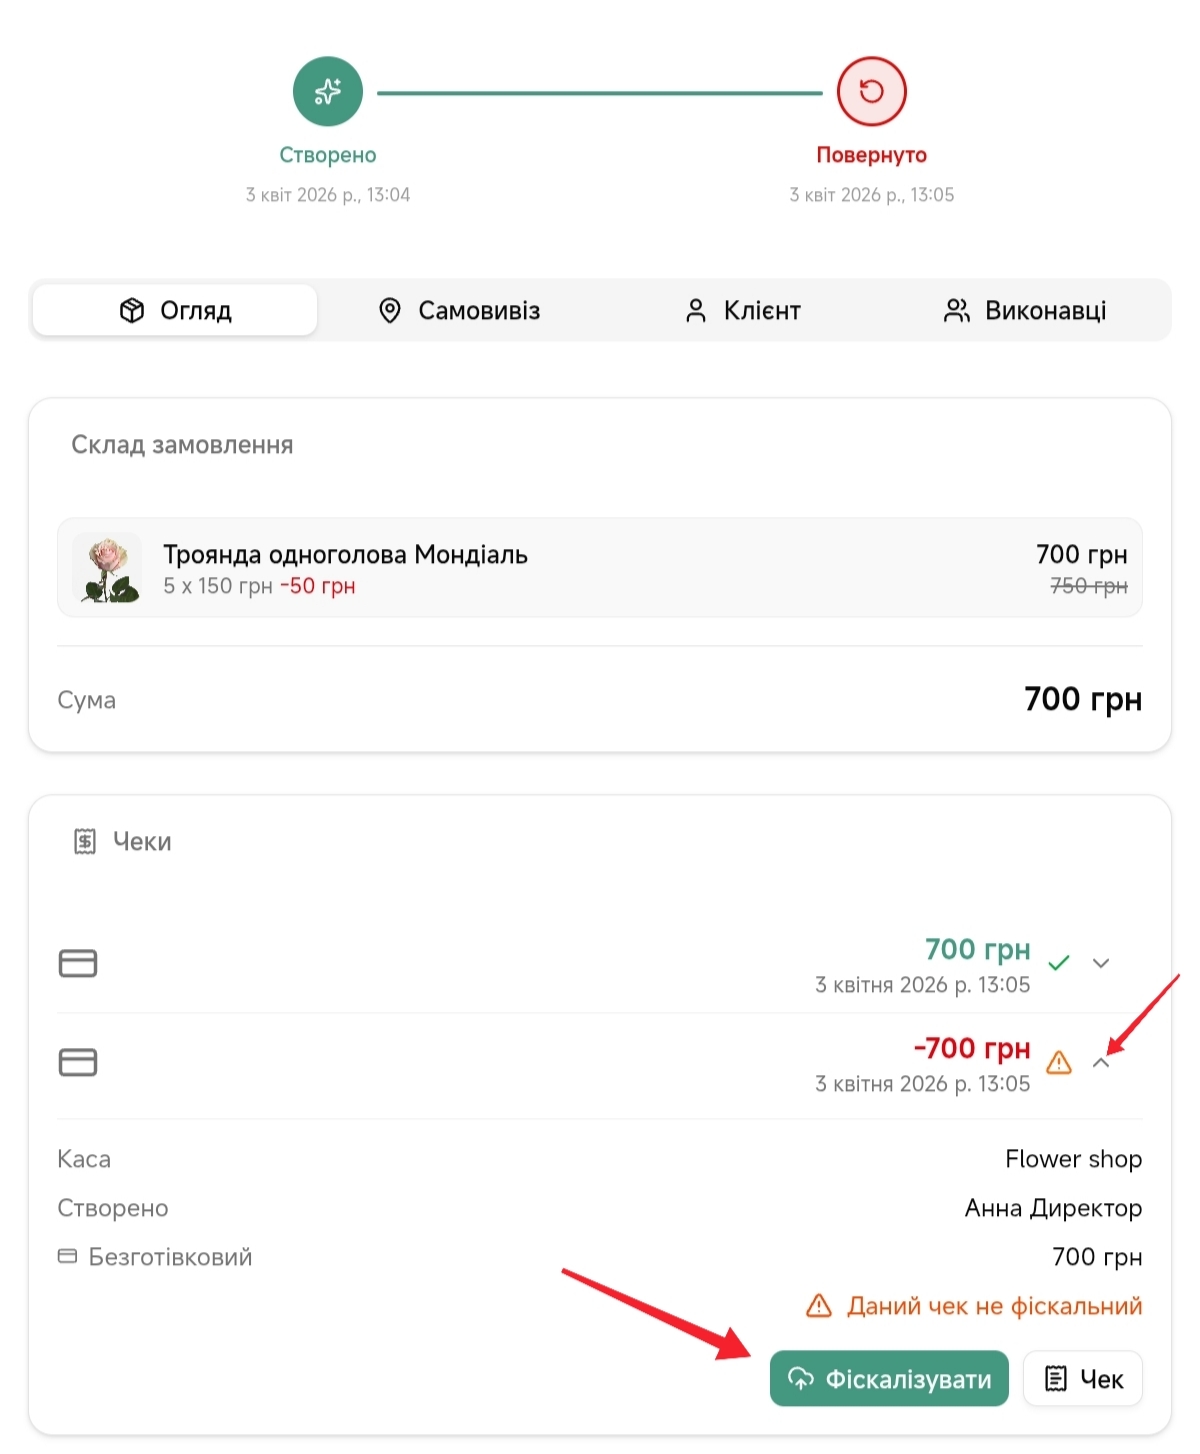Click the Троянда одноголова Мондіаль item name
The image size is (1200, 1454).
[x=345, y=555]
